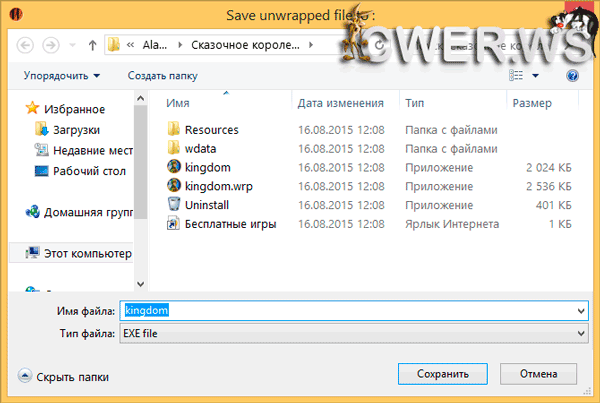Select Загрузки in the navigation pane
The height and width of the screenshot is (403, 600).
pos(78,129)
